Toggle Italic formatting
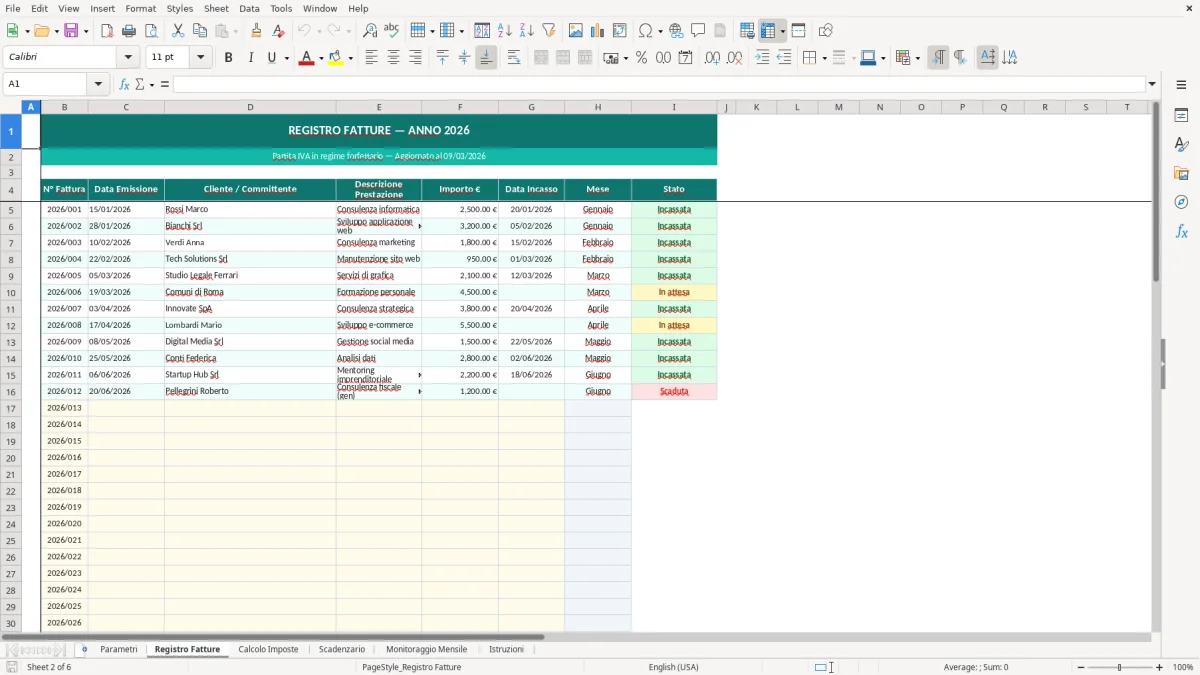The width and height of the screenshot is (1200, 675). 251,58
